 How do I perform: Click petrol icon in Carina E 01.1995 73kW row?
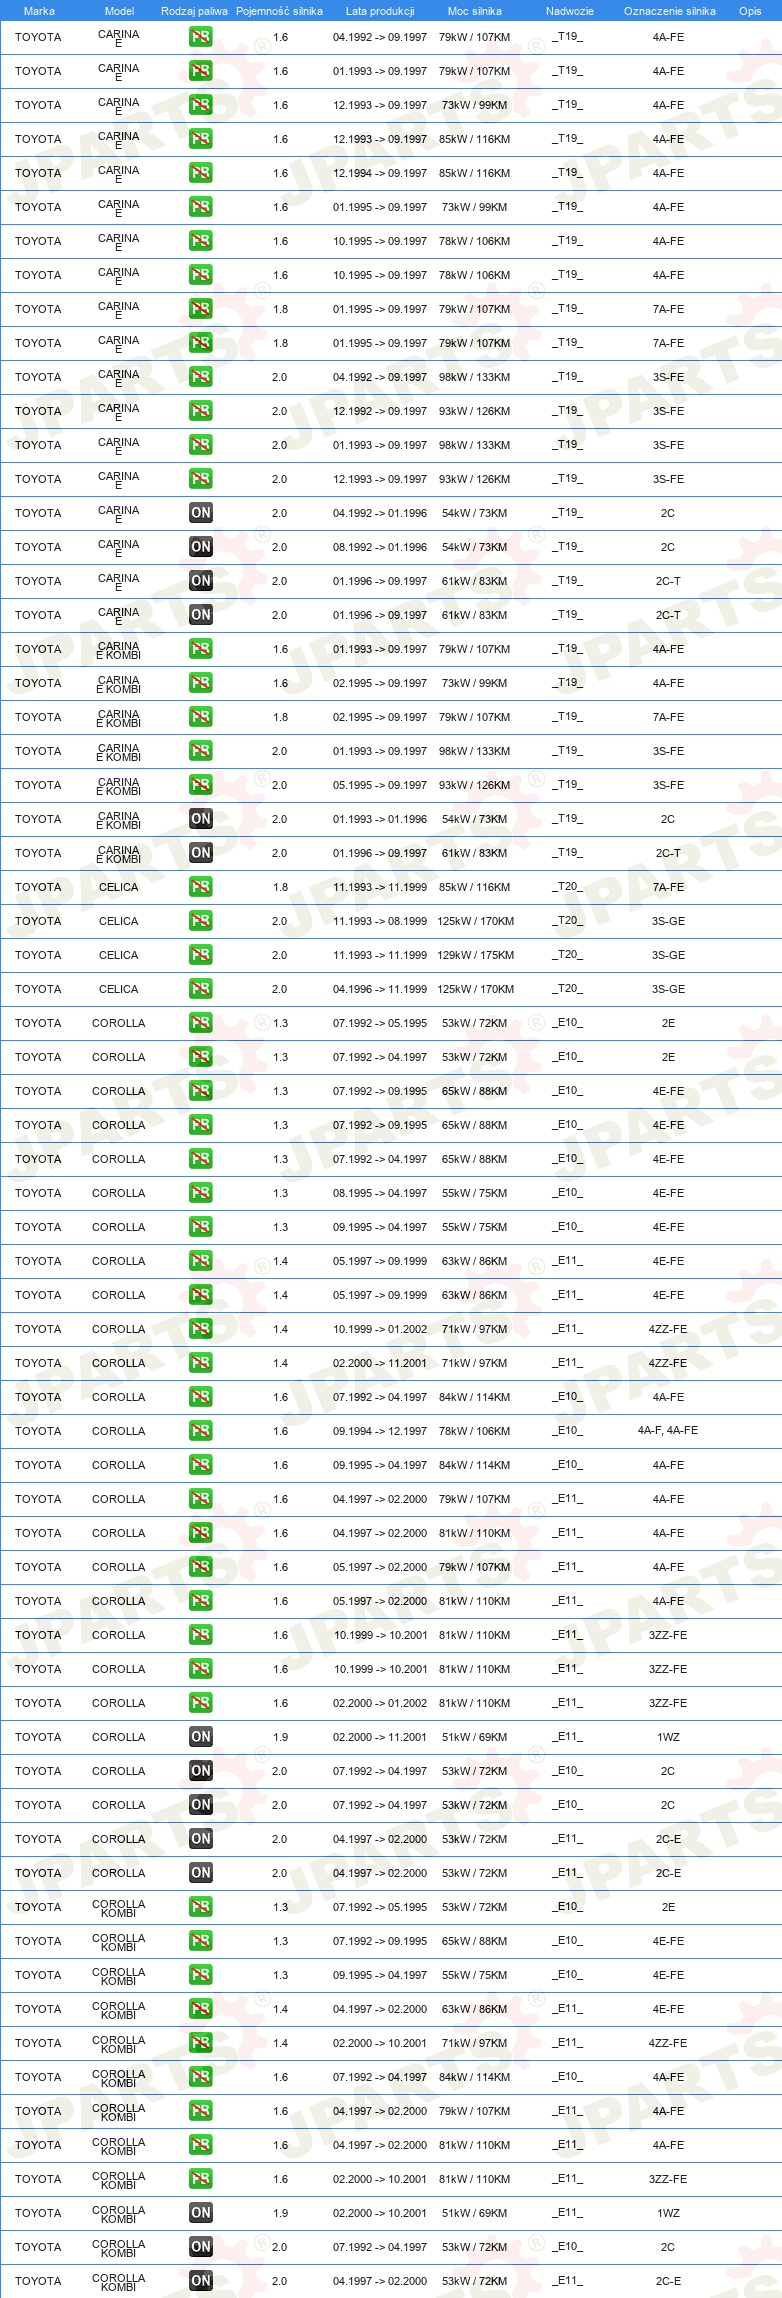pos(200,207)
